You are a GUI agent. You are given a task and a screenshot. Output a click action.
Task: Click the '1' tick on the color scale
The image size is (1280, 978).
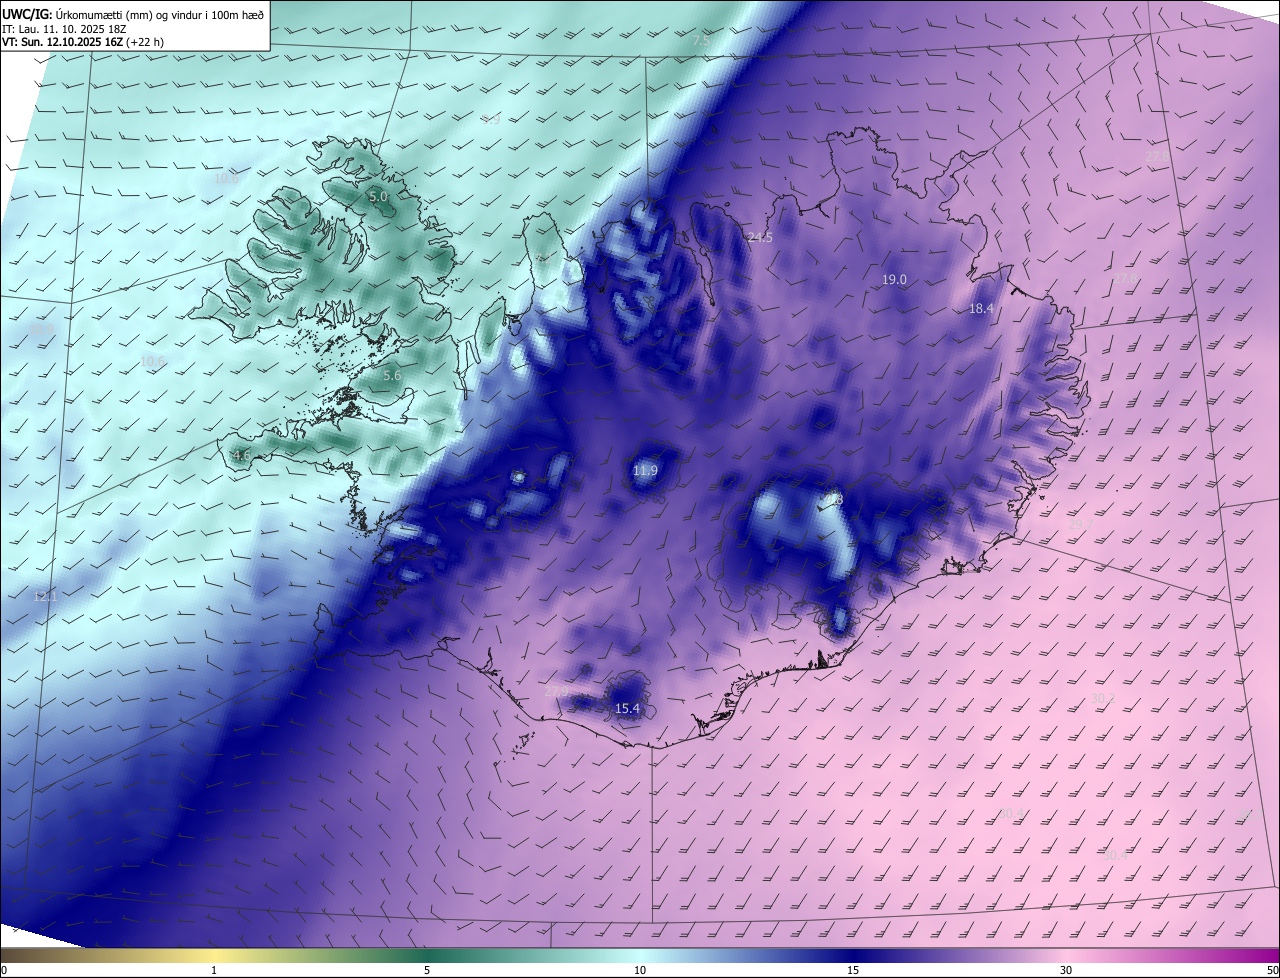[x=214, y=970]
